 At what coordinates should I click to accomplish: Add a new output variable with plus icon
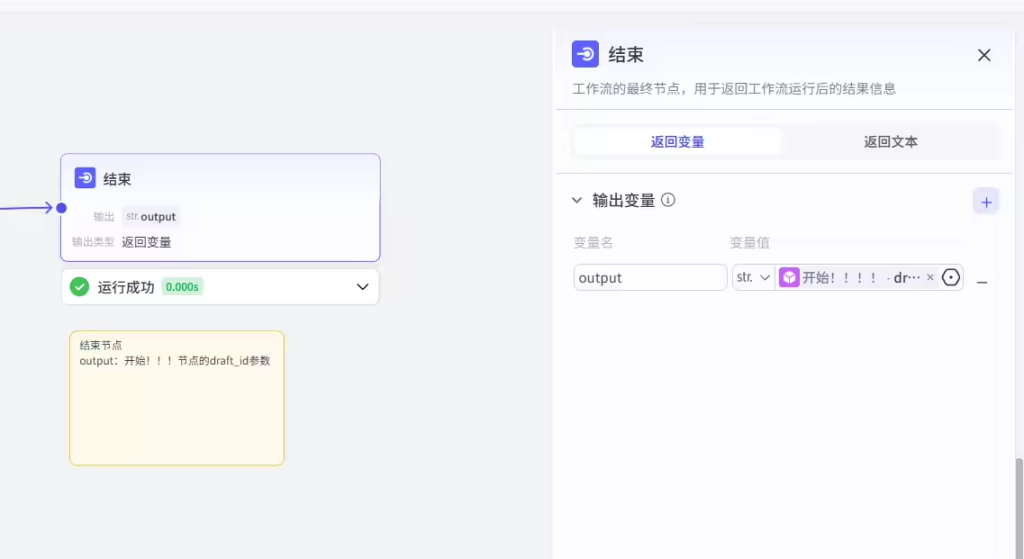(986, 202)
